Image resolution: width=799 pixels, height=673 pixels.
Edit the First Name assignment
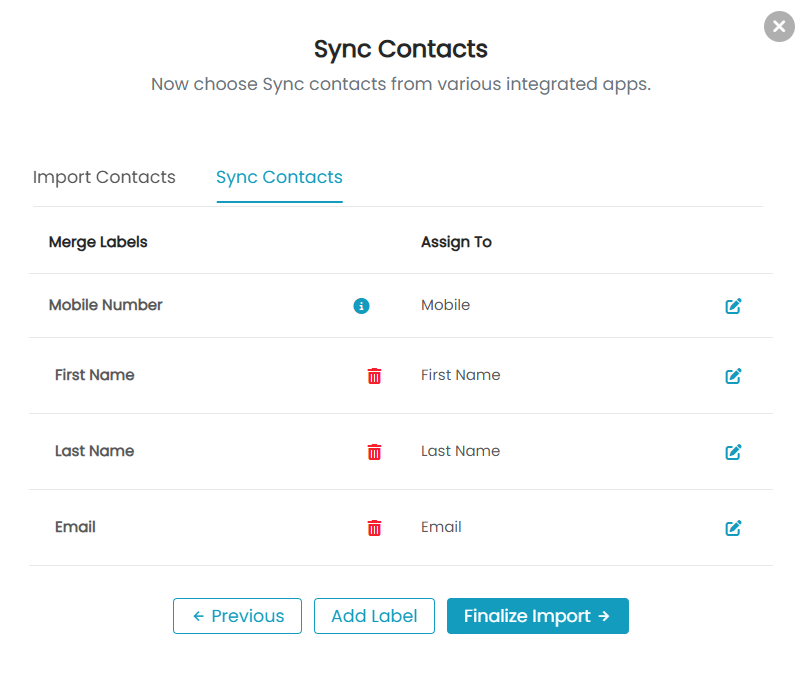733,376
